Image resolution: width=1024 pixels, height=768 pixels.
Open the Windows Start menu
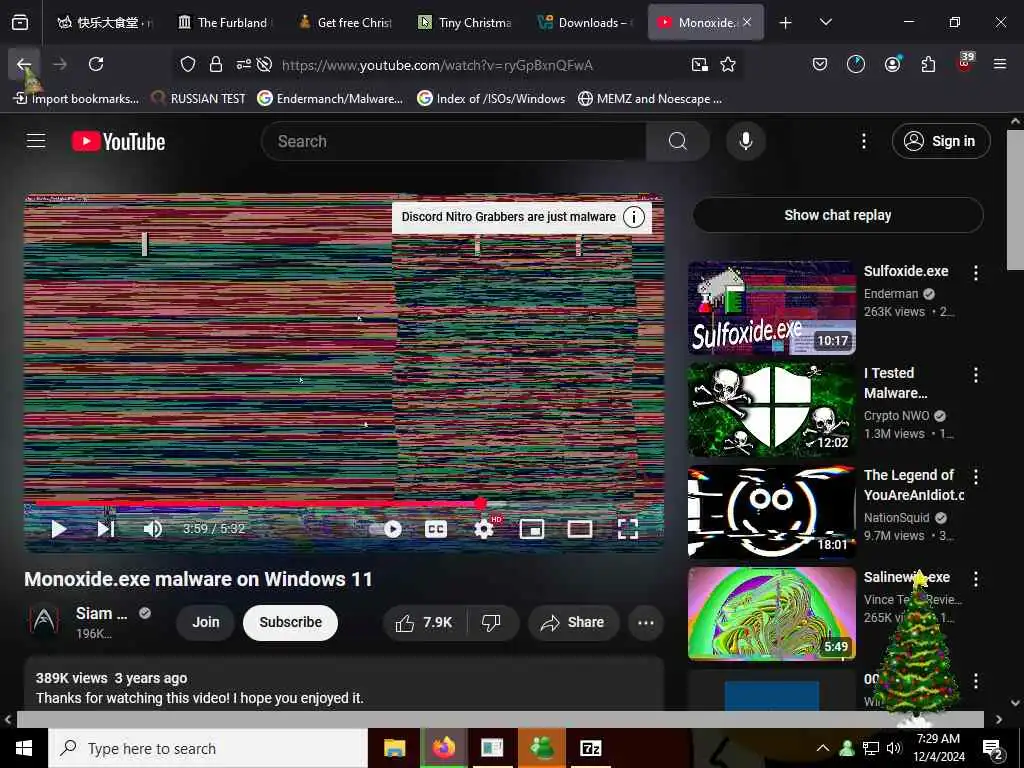pos(24,748)
